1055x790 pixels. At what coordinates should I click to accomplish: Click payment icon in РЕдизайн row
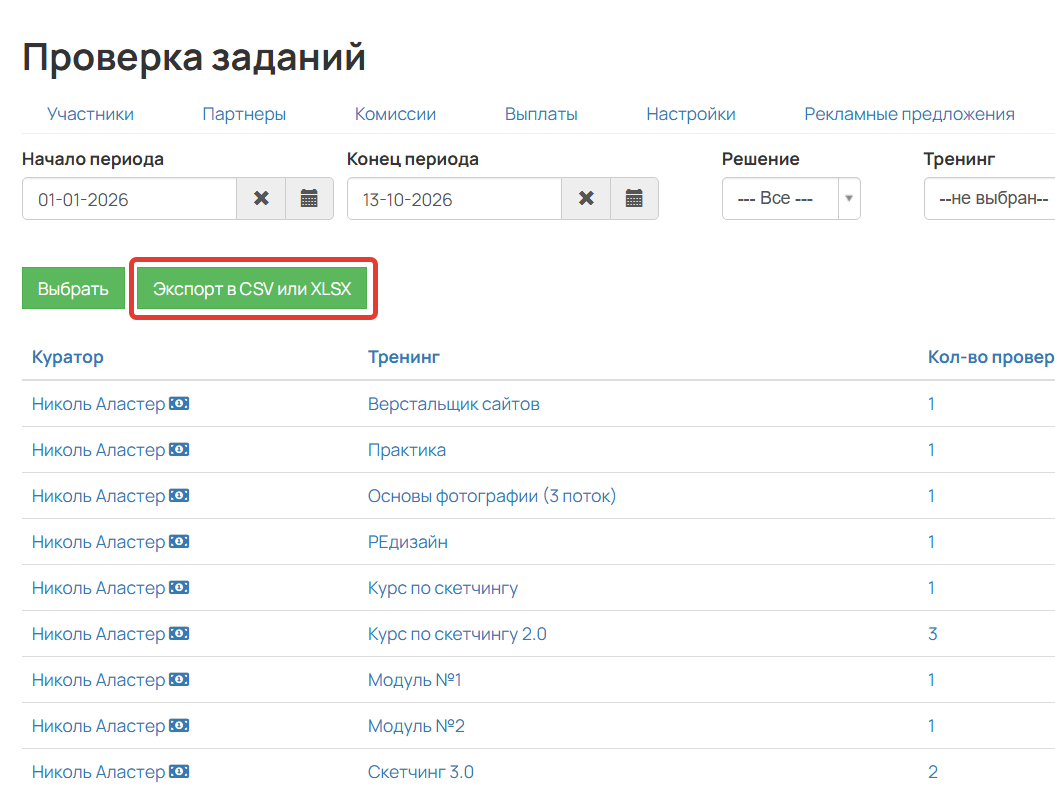[x=179, y=541]
